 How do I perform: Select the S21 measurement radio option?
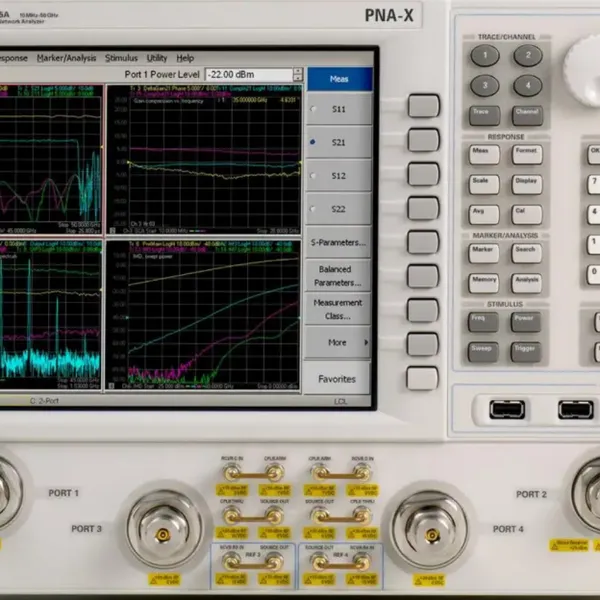tap(339, 142)
